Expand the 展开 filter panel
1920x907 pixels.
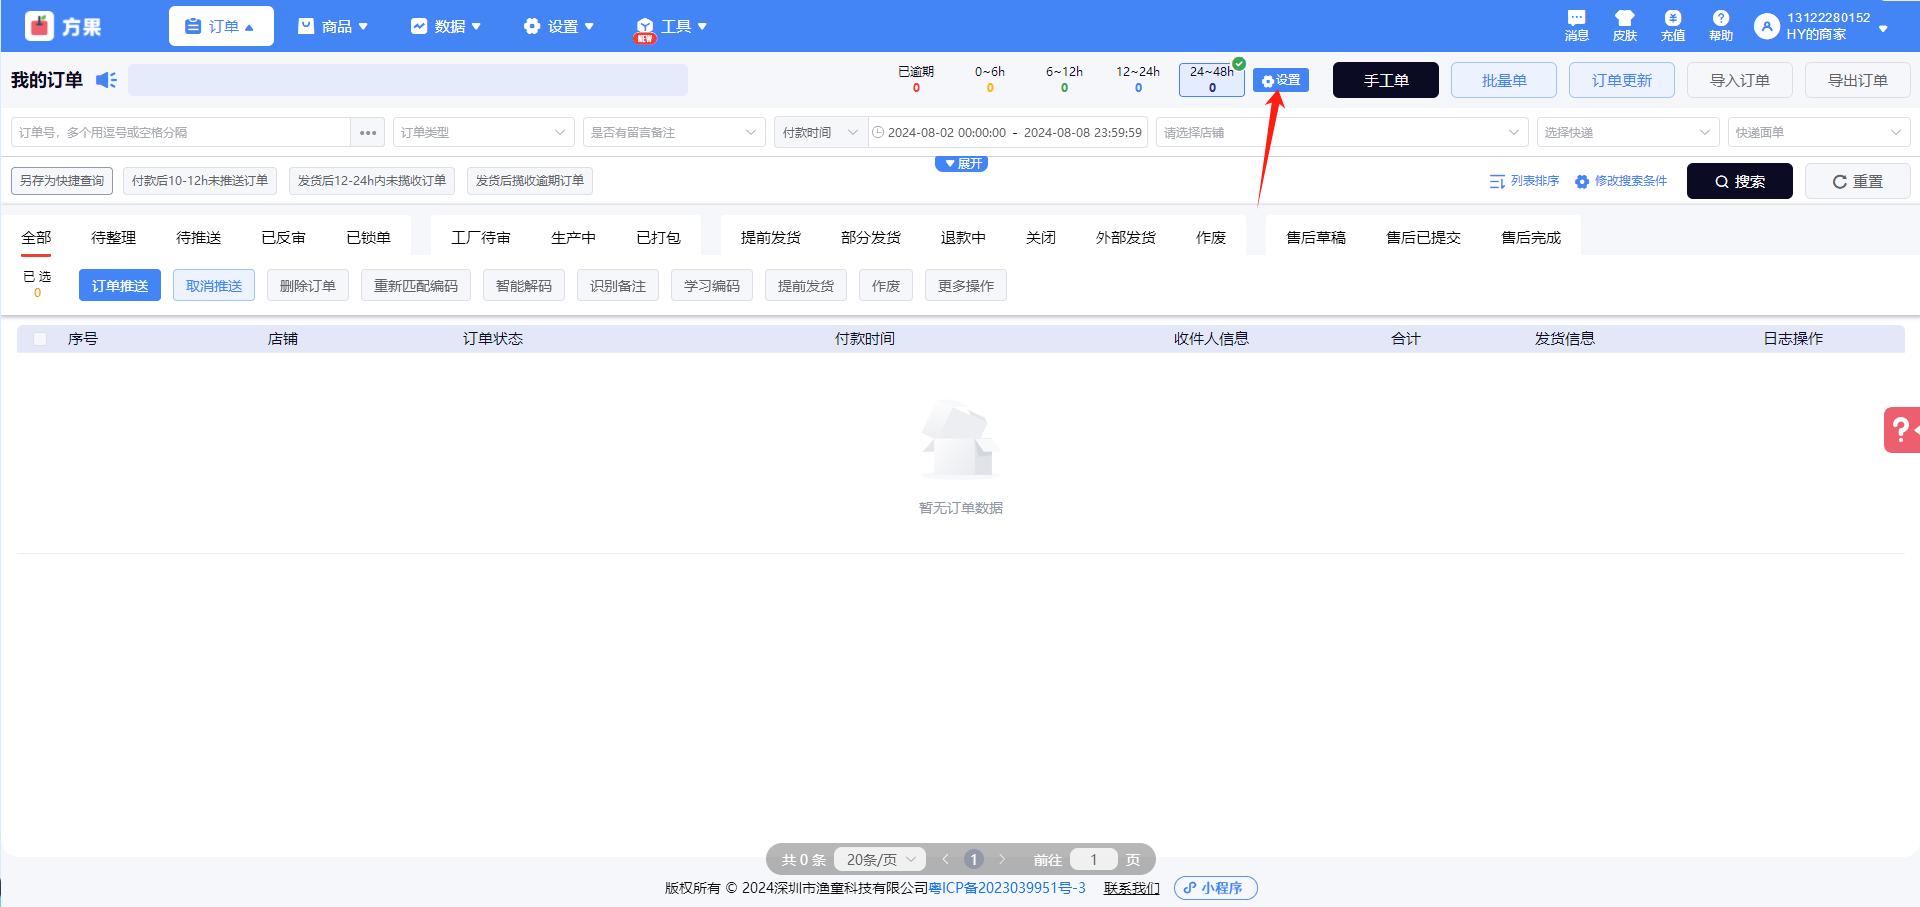point(961,164)
